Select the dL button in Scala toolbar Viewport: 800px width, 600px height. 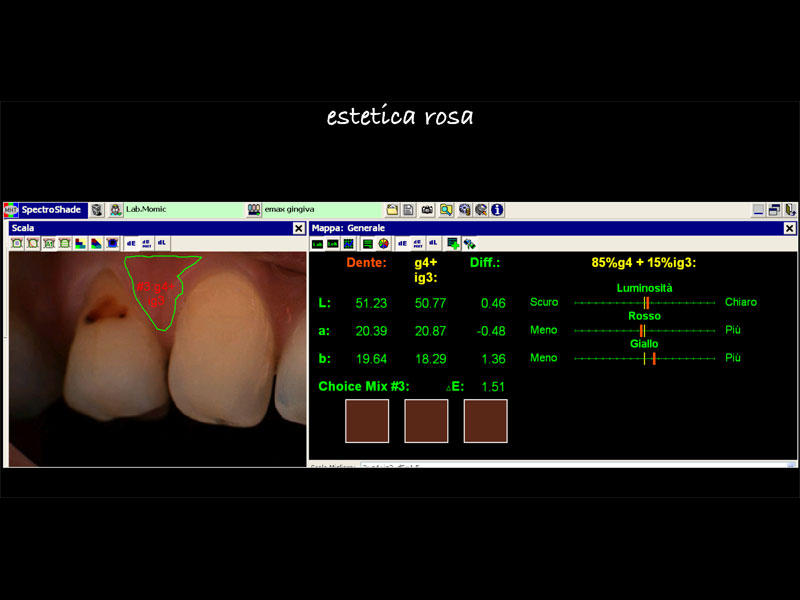point(162,243)
